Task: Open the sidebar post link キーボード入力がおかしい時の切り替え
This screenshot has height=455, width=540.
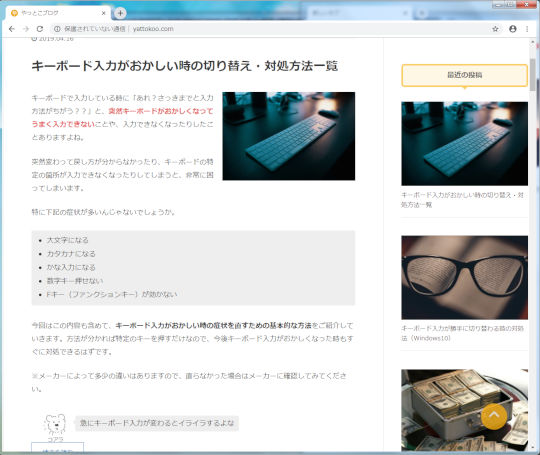Action: click(462, 200)
